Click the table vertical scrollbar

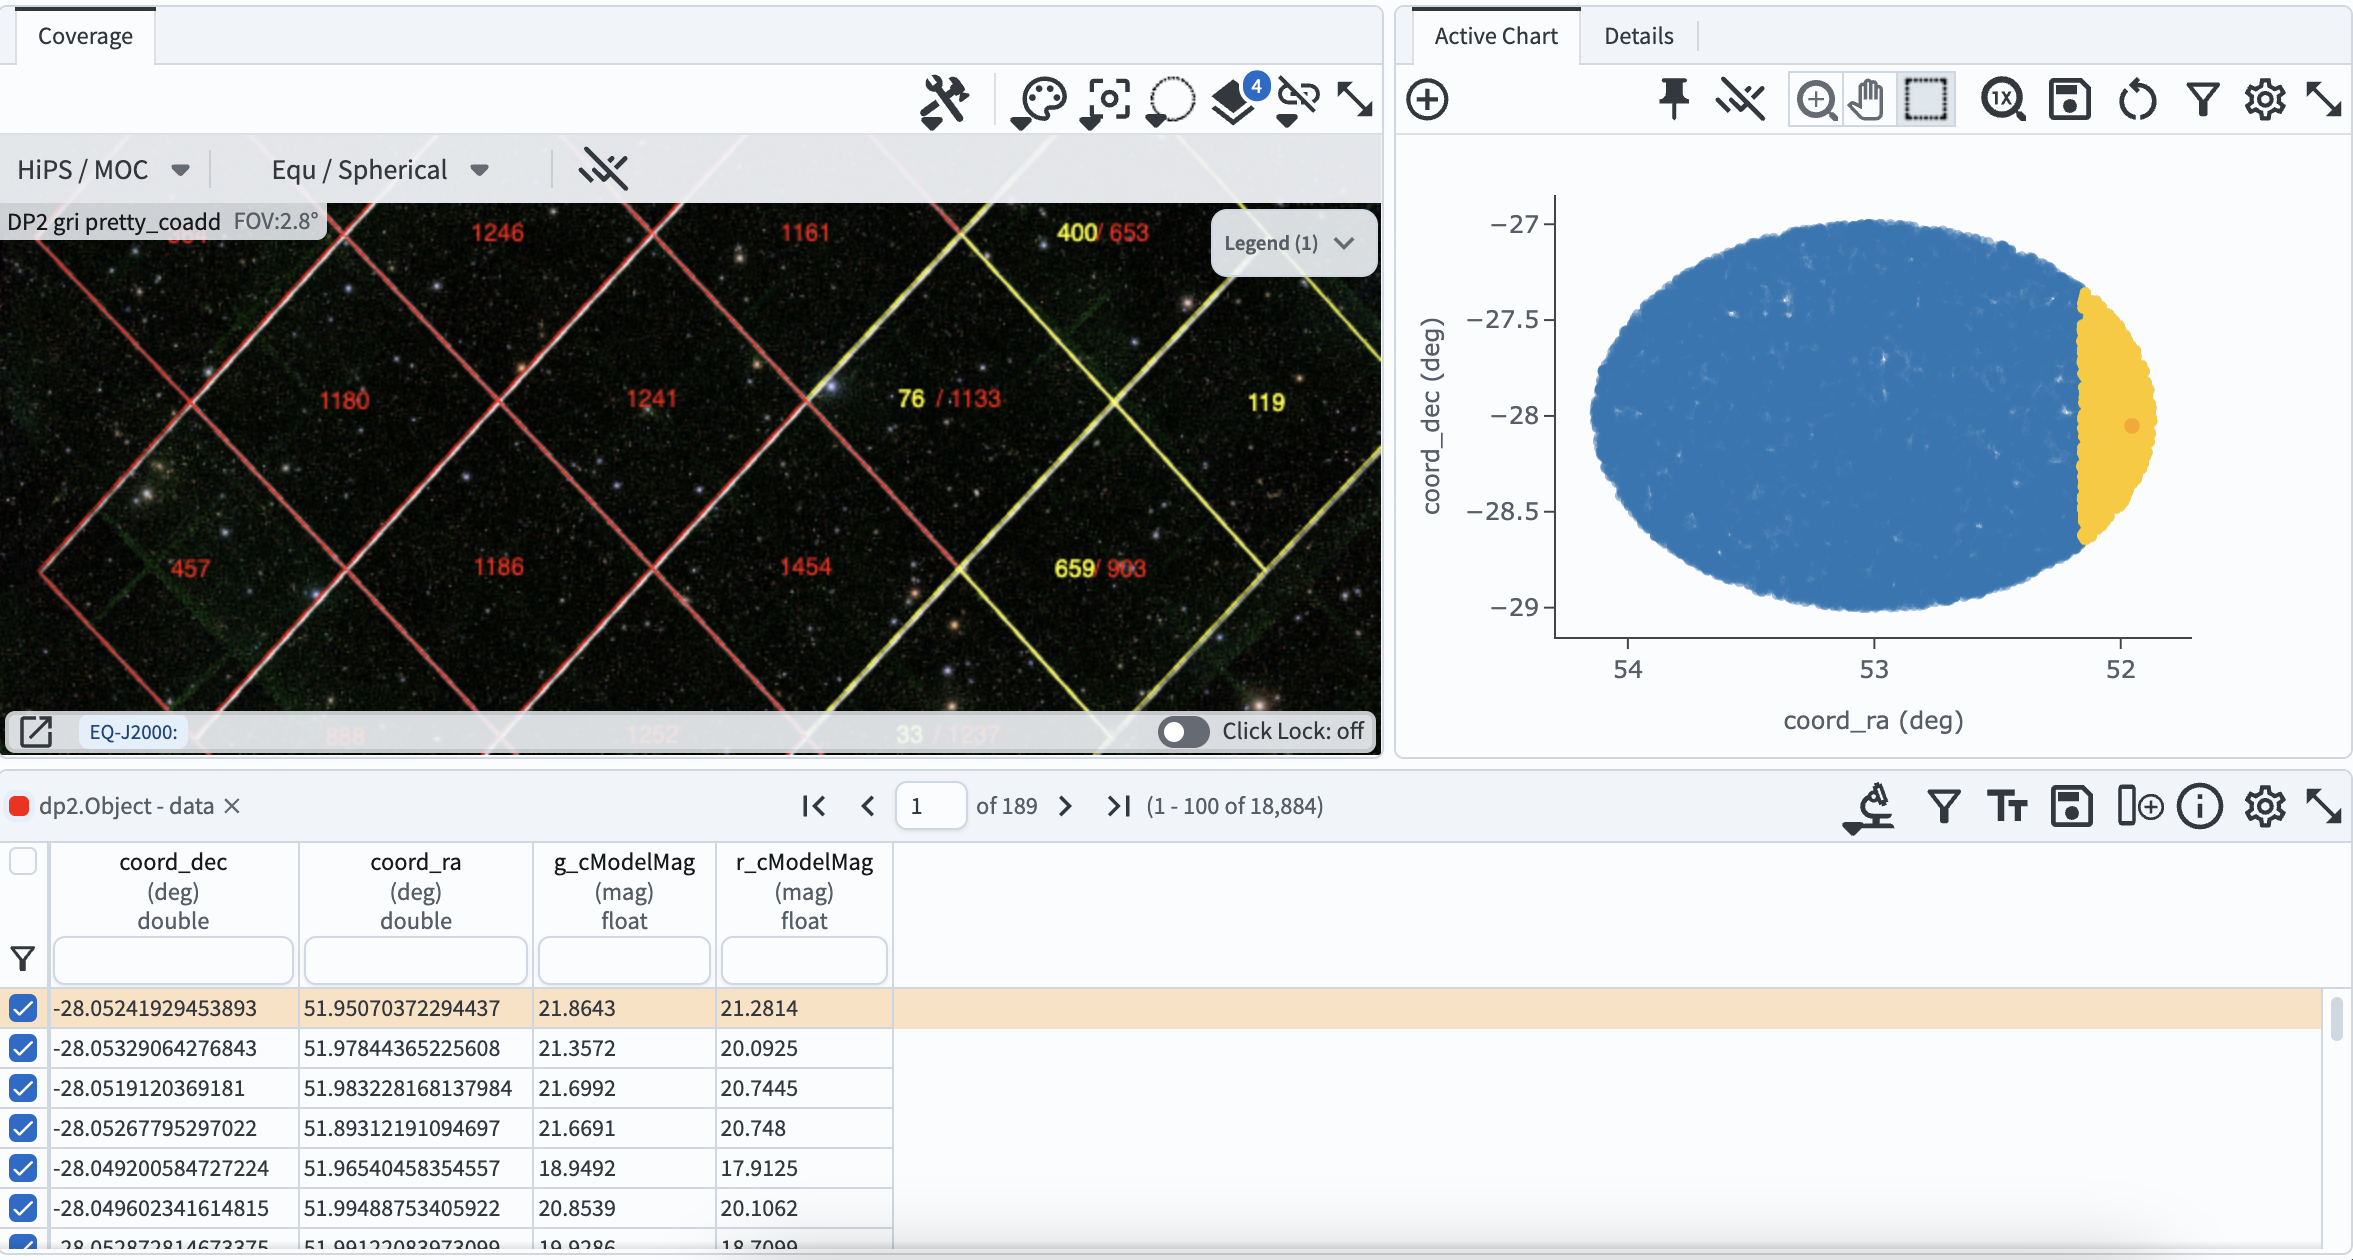[2336, 1020]
